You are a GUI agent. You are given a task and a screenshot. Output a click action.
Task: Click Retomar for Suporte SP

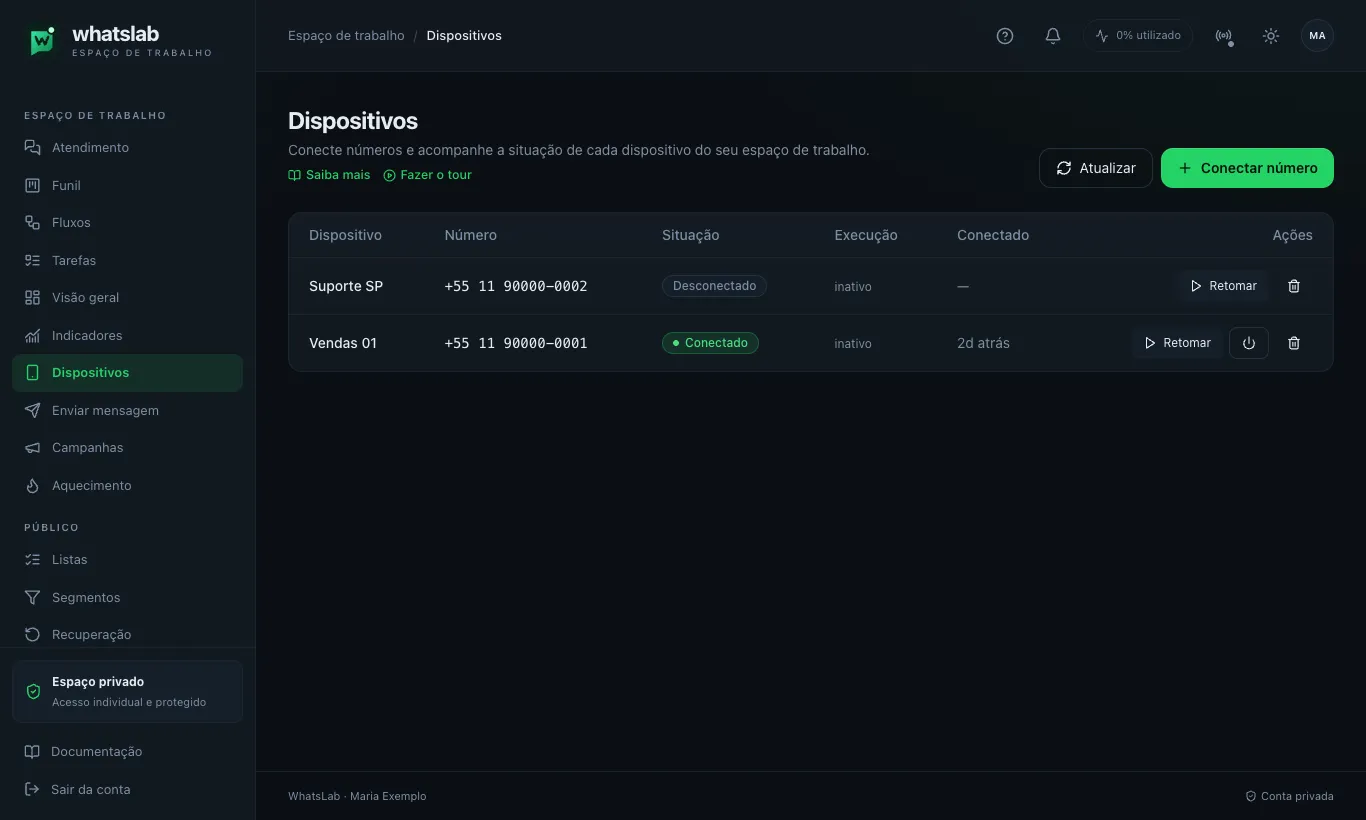[x=1223, y=286]
